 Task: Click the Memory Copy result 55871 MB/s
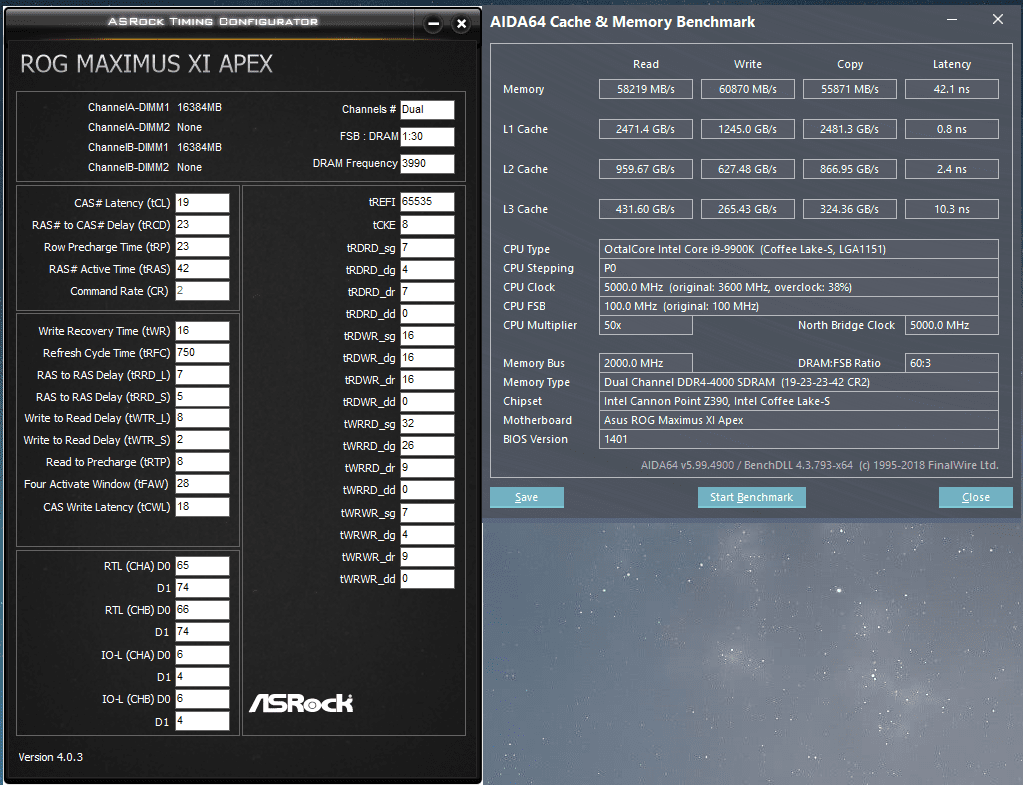pyautogui.click(x=849, y=89)
